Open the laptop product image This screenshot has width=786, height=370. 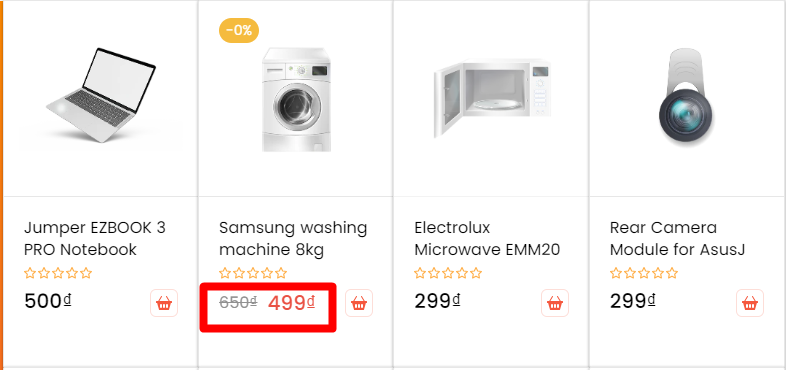pos(102,95)
